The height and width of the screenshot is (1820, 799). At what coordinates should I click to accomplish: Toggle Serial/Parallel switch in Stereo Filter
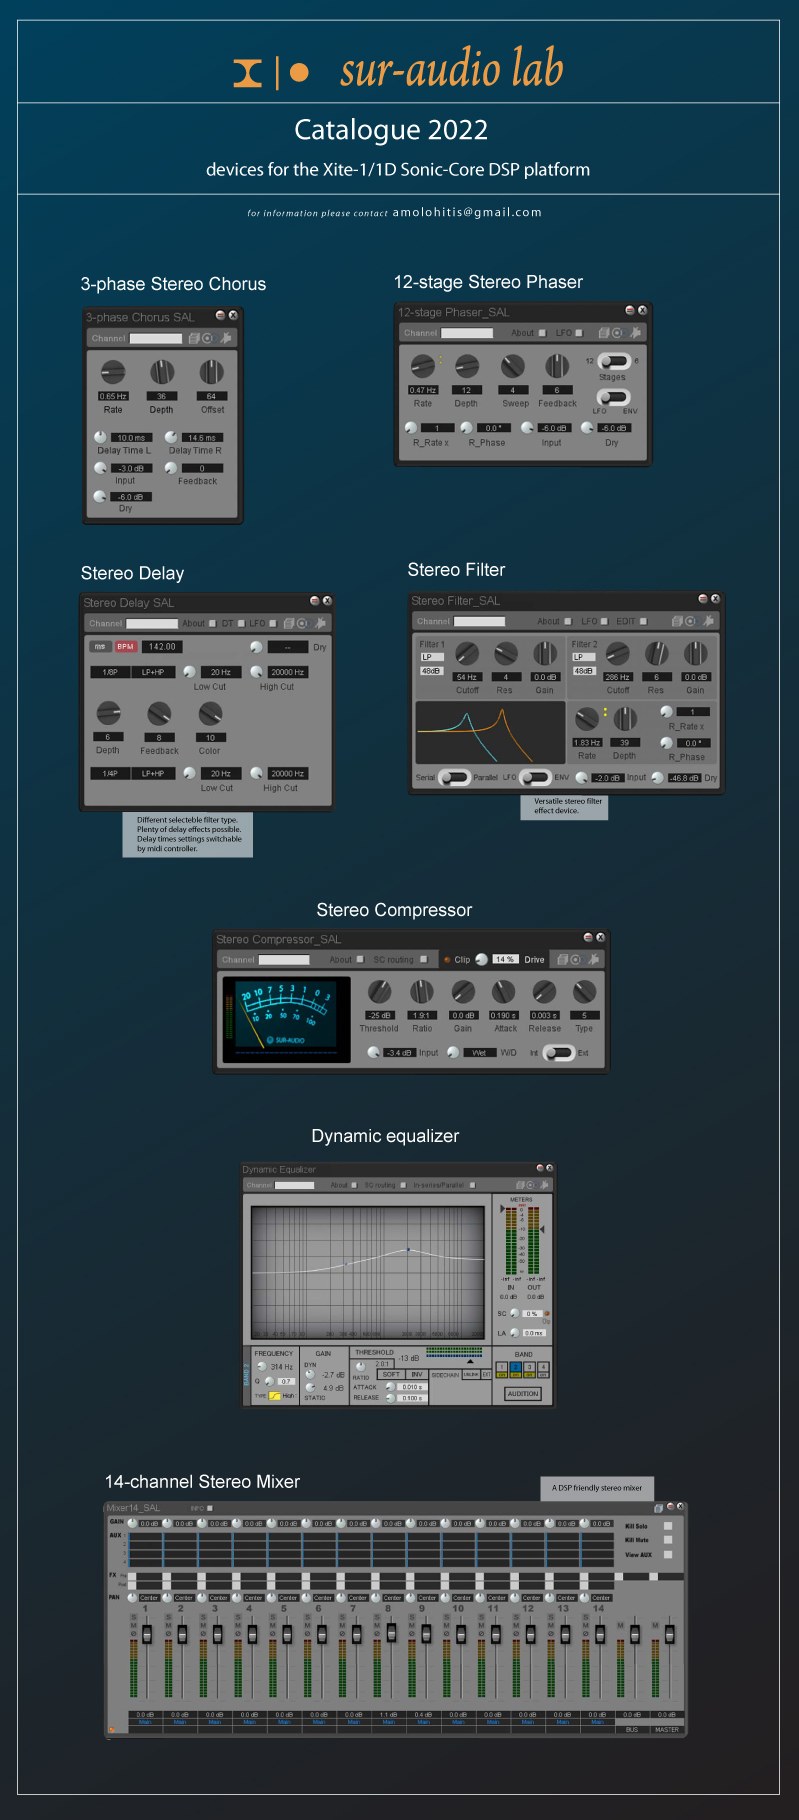(x=454, y=777)
